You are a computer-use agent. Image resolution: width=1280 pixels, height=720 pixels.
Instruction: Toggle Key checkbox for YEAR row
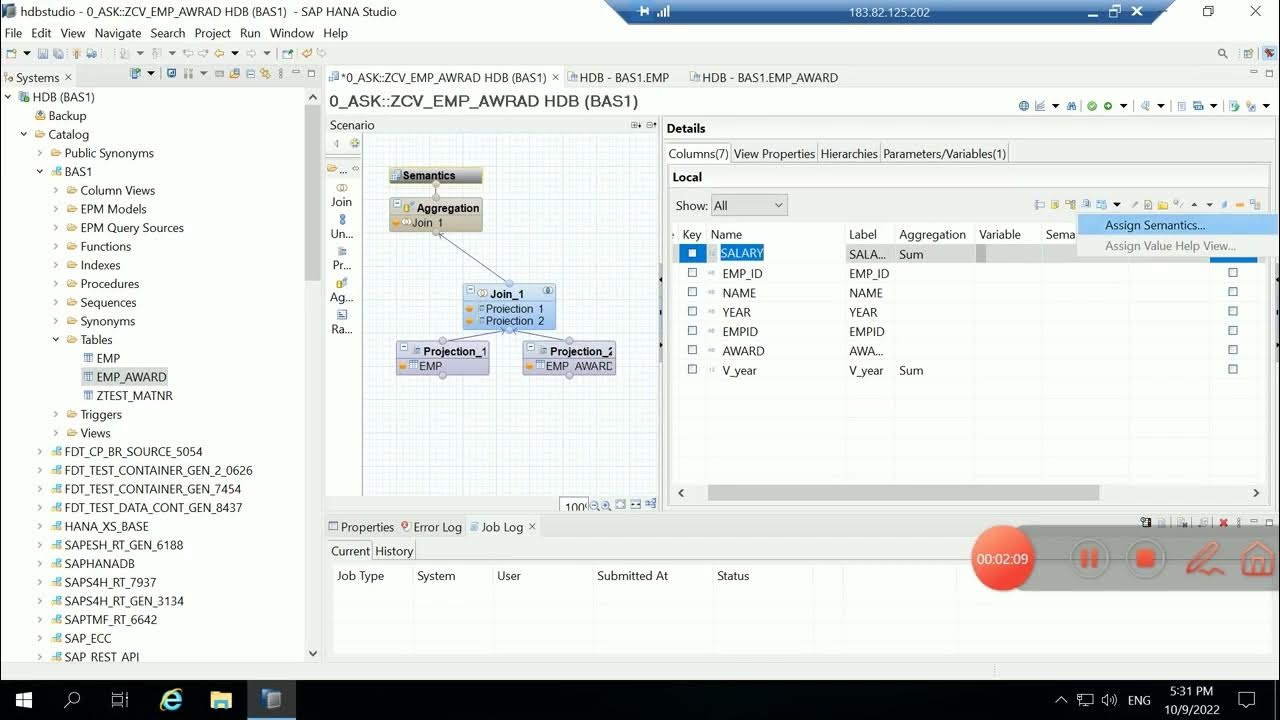click(x=692, y=312)
